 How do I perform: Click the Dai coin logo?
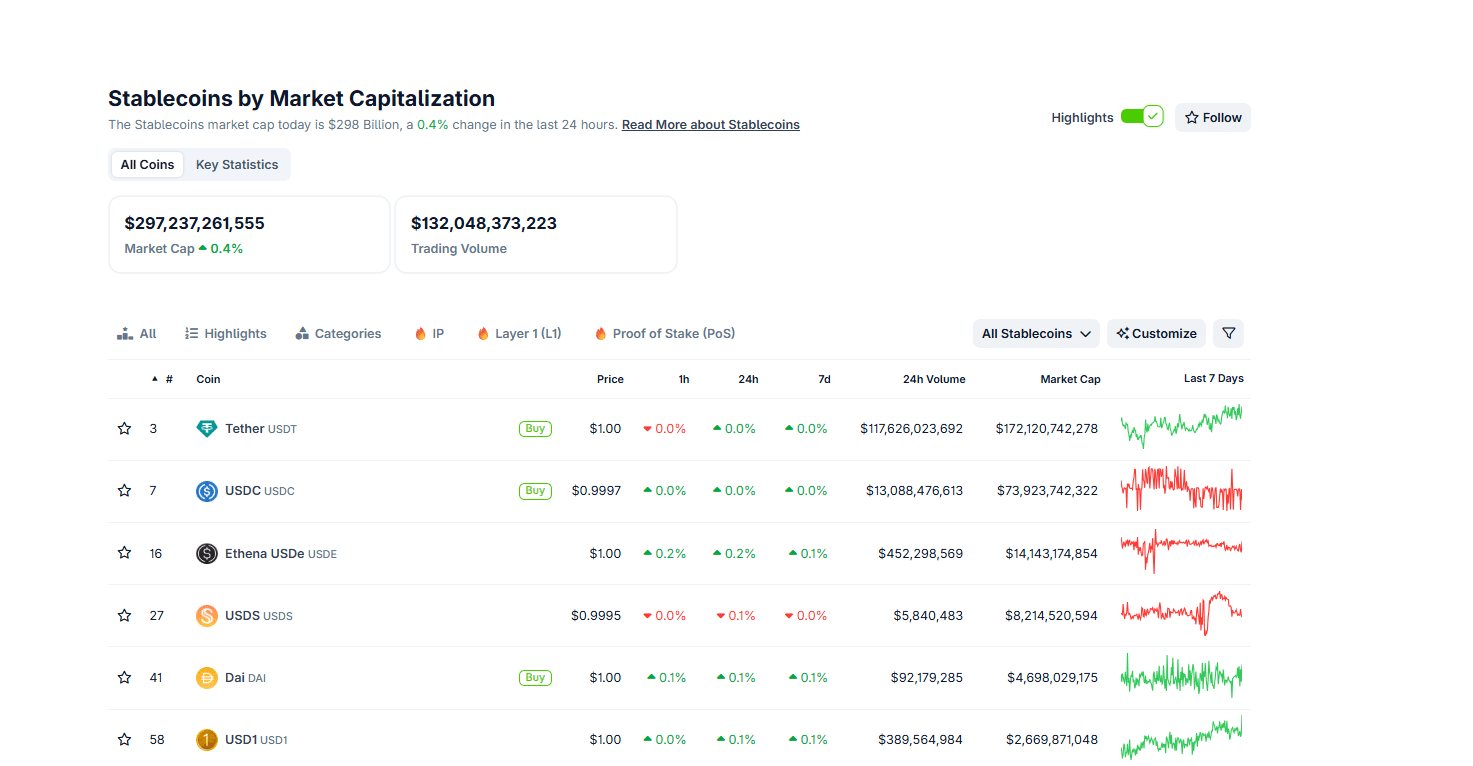coord(207,678)
